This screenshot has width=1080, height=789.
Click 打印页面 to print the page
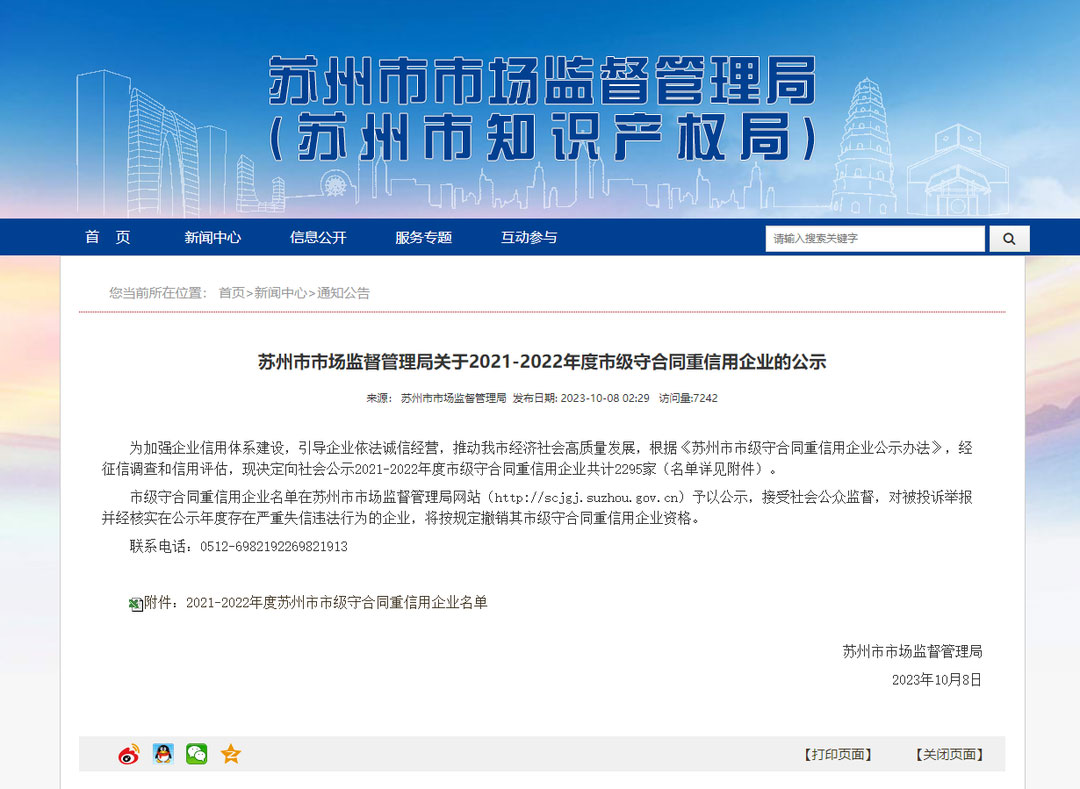(838, 754)
